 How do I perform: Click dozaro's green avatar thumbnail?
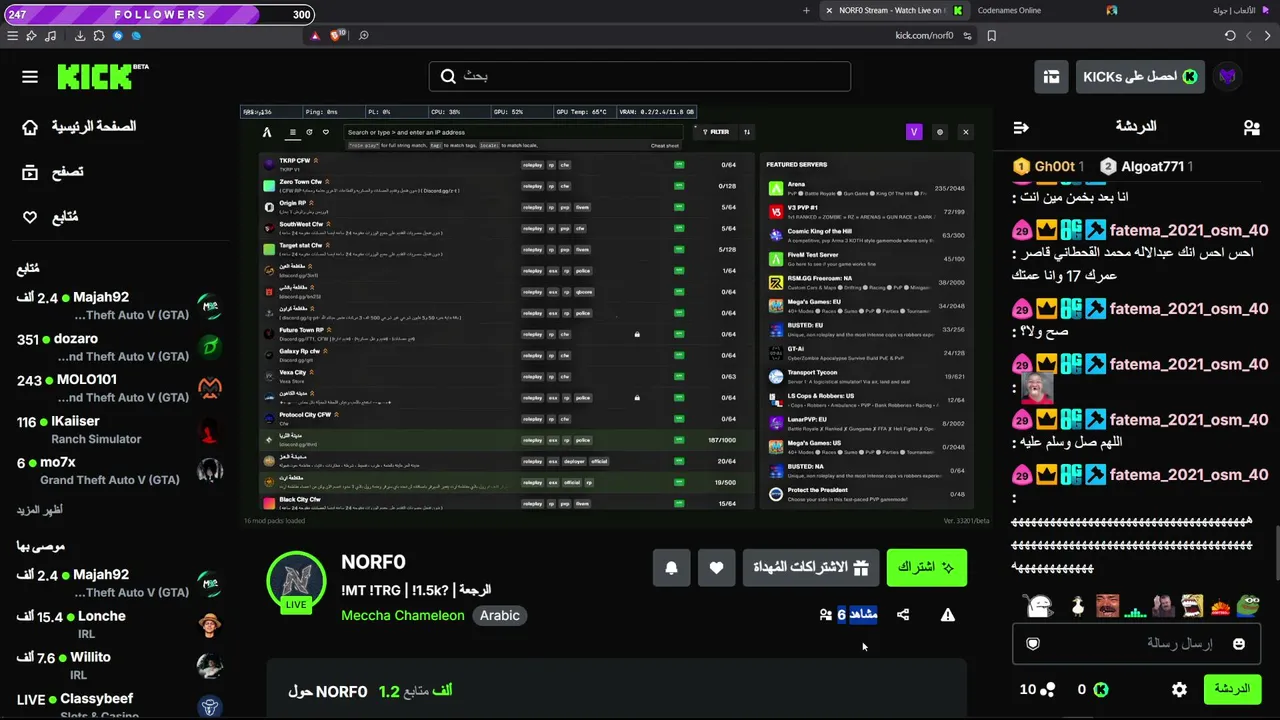click(209, 347)
